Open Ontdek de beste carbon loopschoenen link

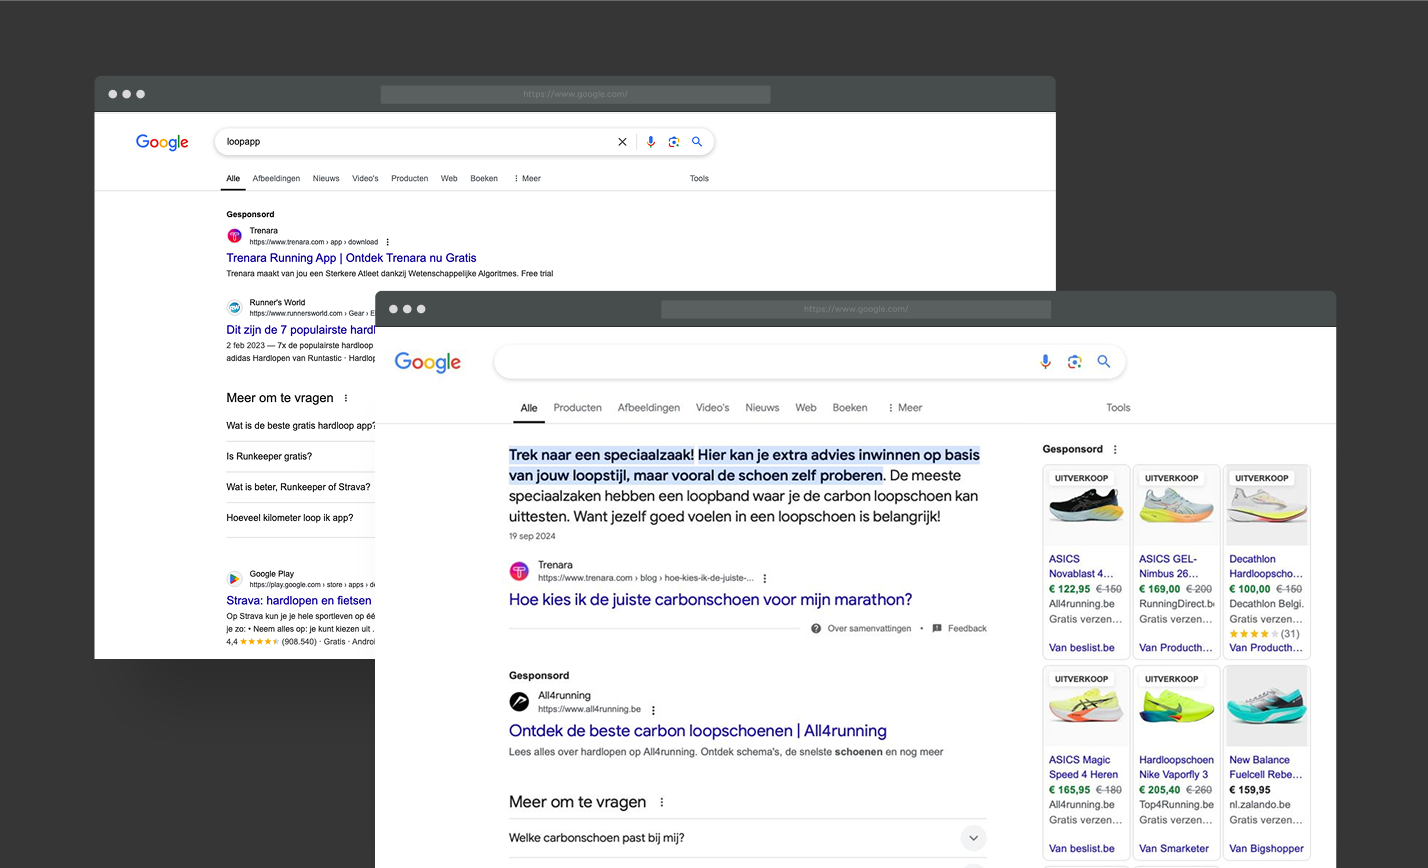click(x=698, y=731)
